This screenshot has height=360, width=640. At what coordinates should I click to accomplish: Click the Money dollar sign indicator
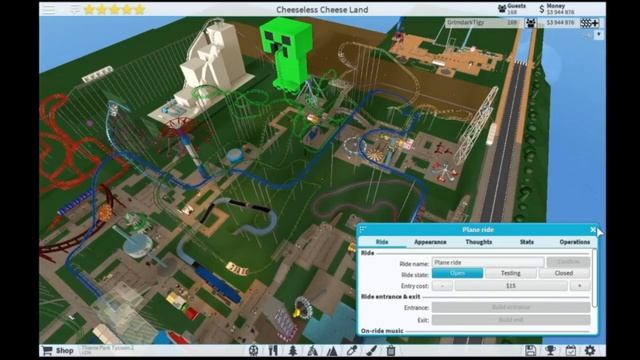tap(542, 9)
